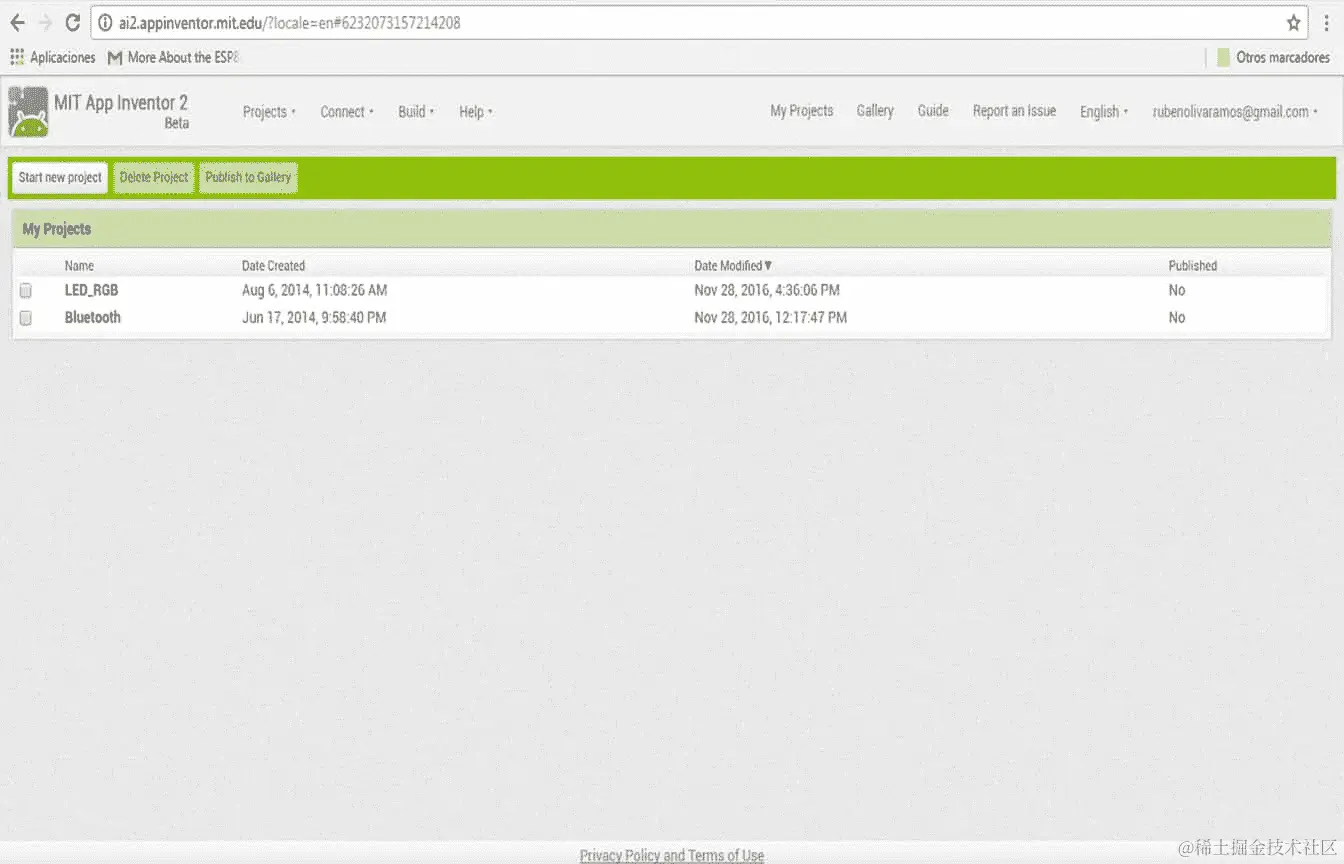Open the Chrome three-dot menu

1326,22
